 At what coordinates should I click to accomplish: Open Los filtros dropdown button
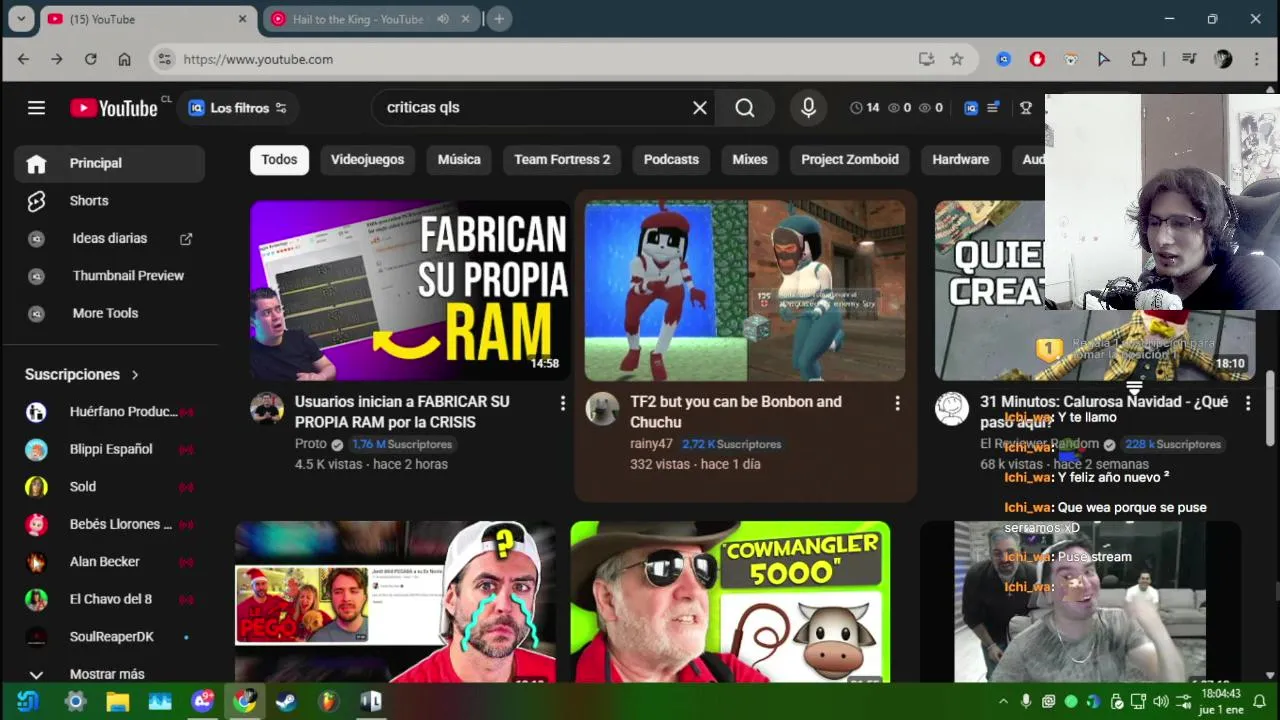[x=238, y=108]
